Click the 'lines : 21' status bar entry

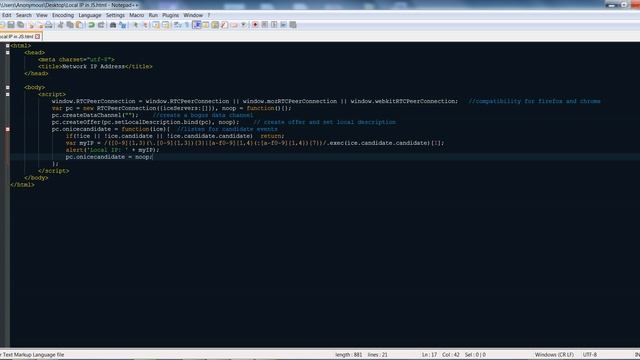click(x=377, y=355)
